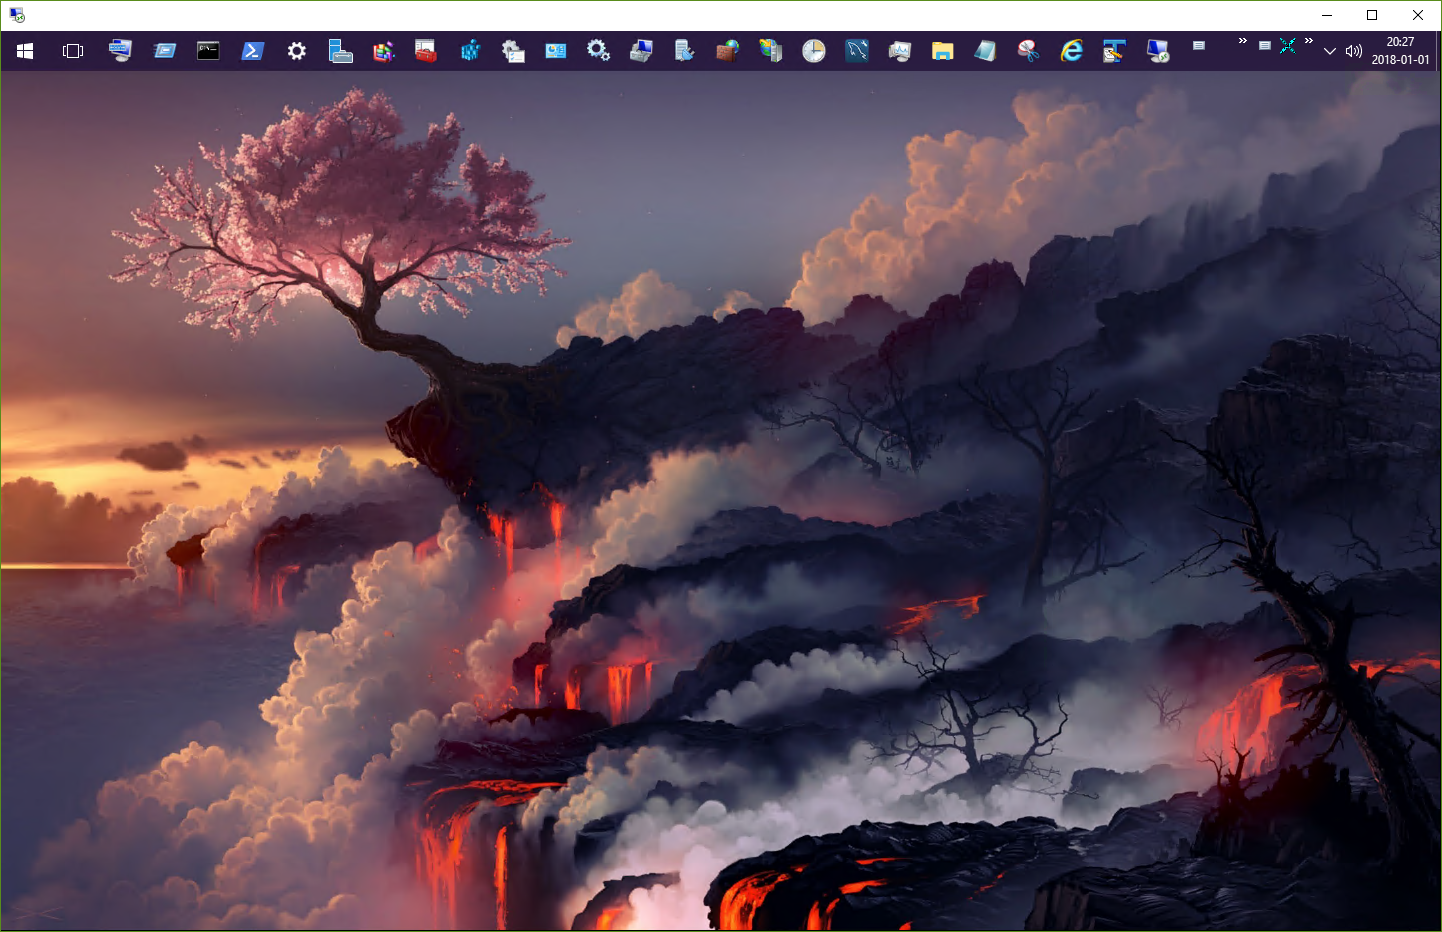Open the Run dialog taskbar shortcut
1442x932 pixels.
tap(165, 51)
